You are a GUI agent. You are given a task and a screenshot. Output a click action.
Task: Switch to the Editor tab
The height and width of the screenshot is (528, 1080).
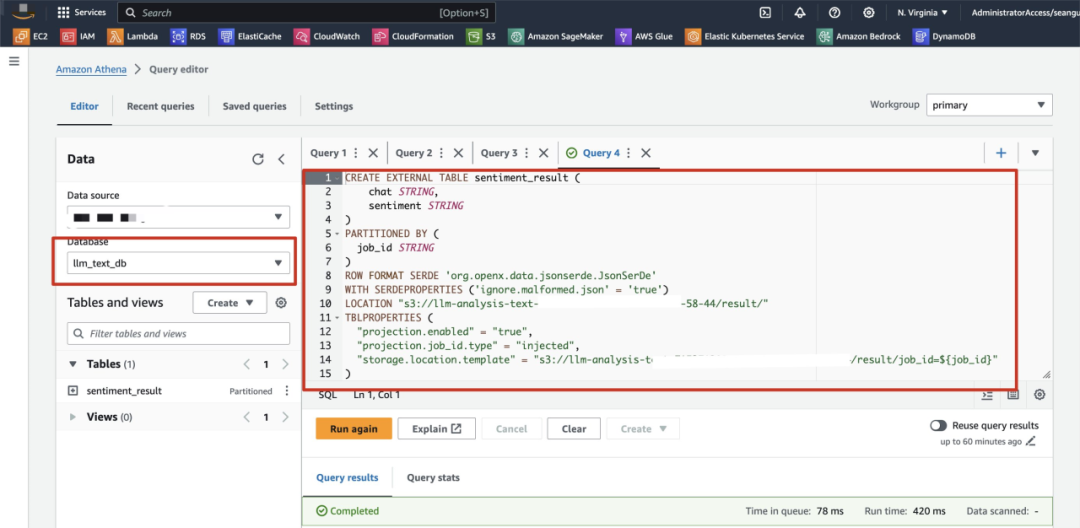[84, 106]
